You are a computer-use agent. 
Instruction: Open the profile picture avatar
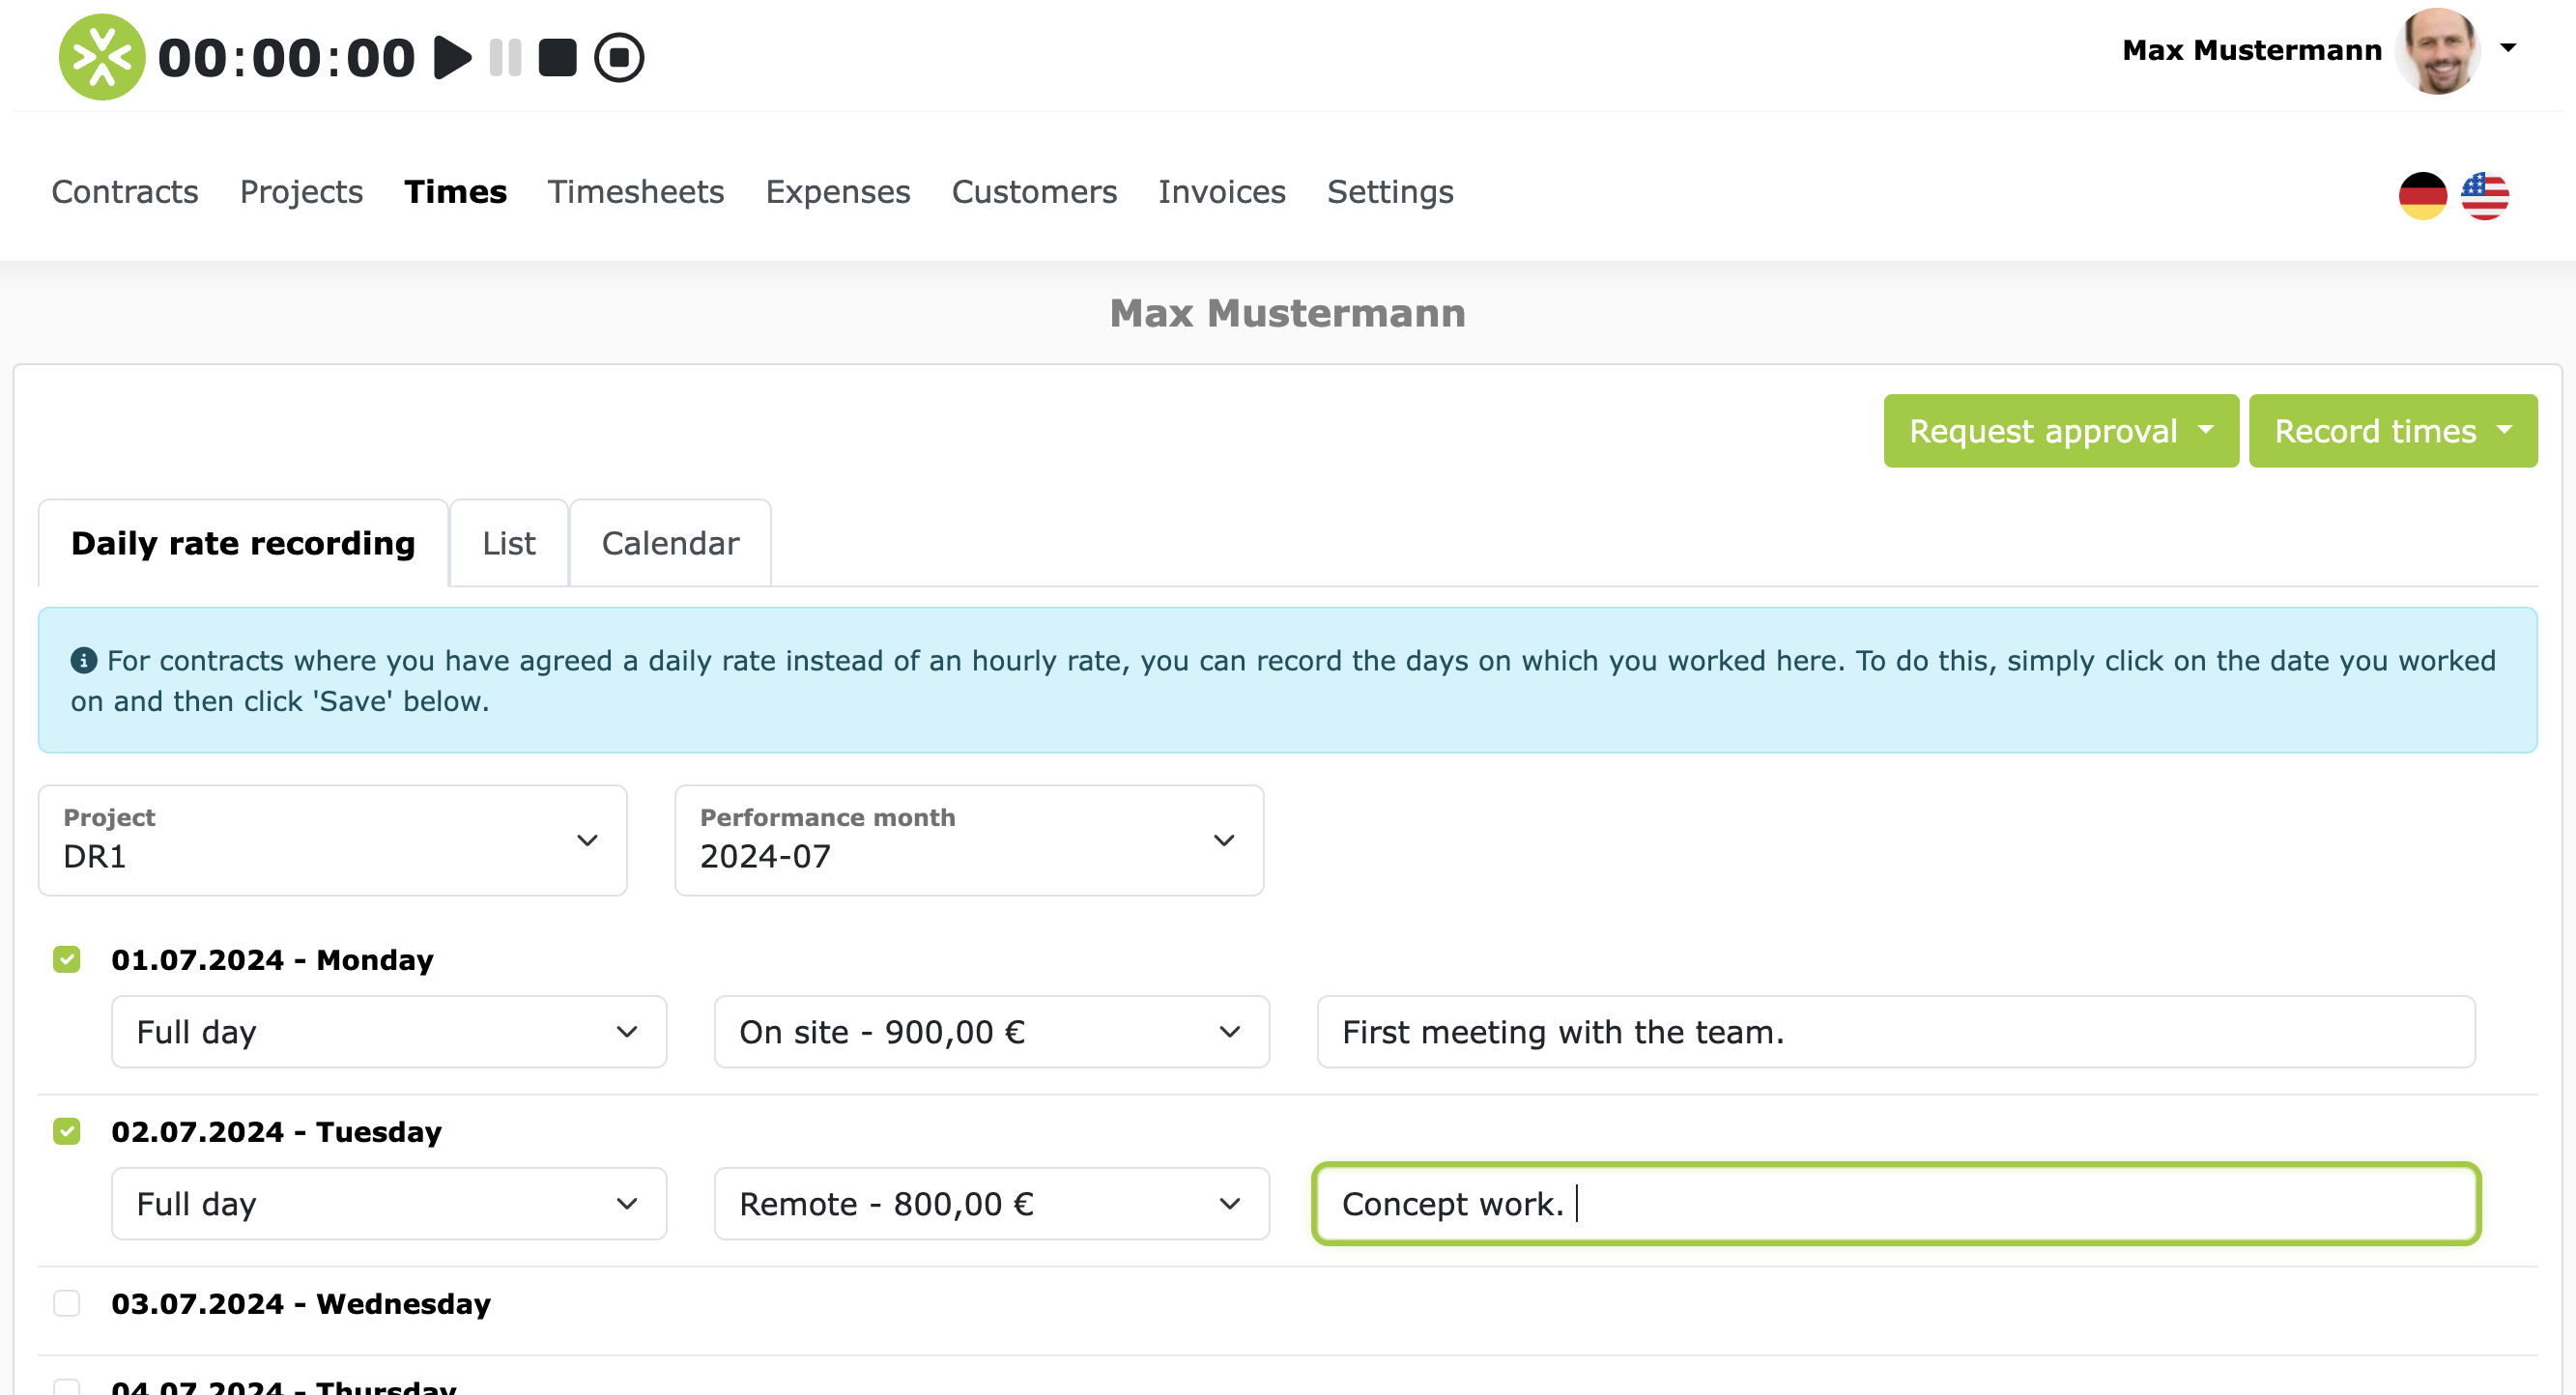[x=2440, y=51]
